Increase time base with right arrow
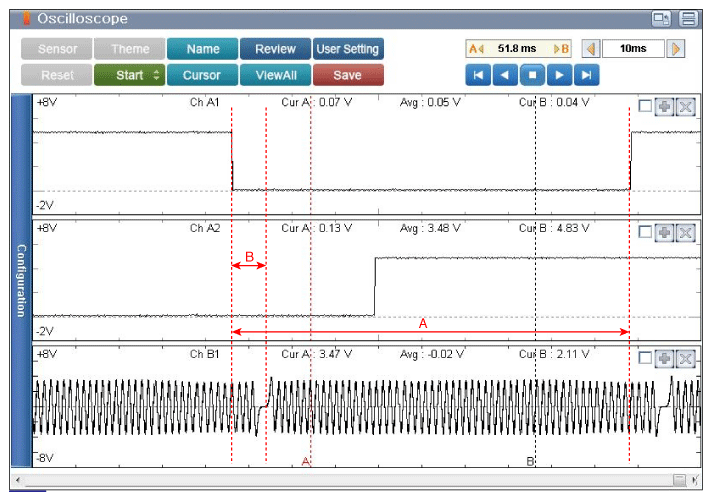Image resolution: width=712 pixels, height=501 pixels. (x=675, y=49)
